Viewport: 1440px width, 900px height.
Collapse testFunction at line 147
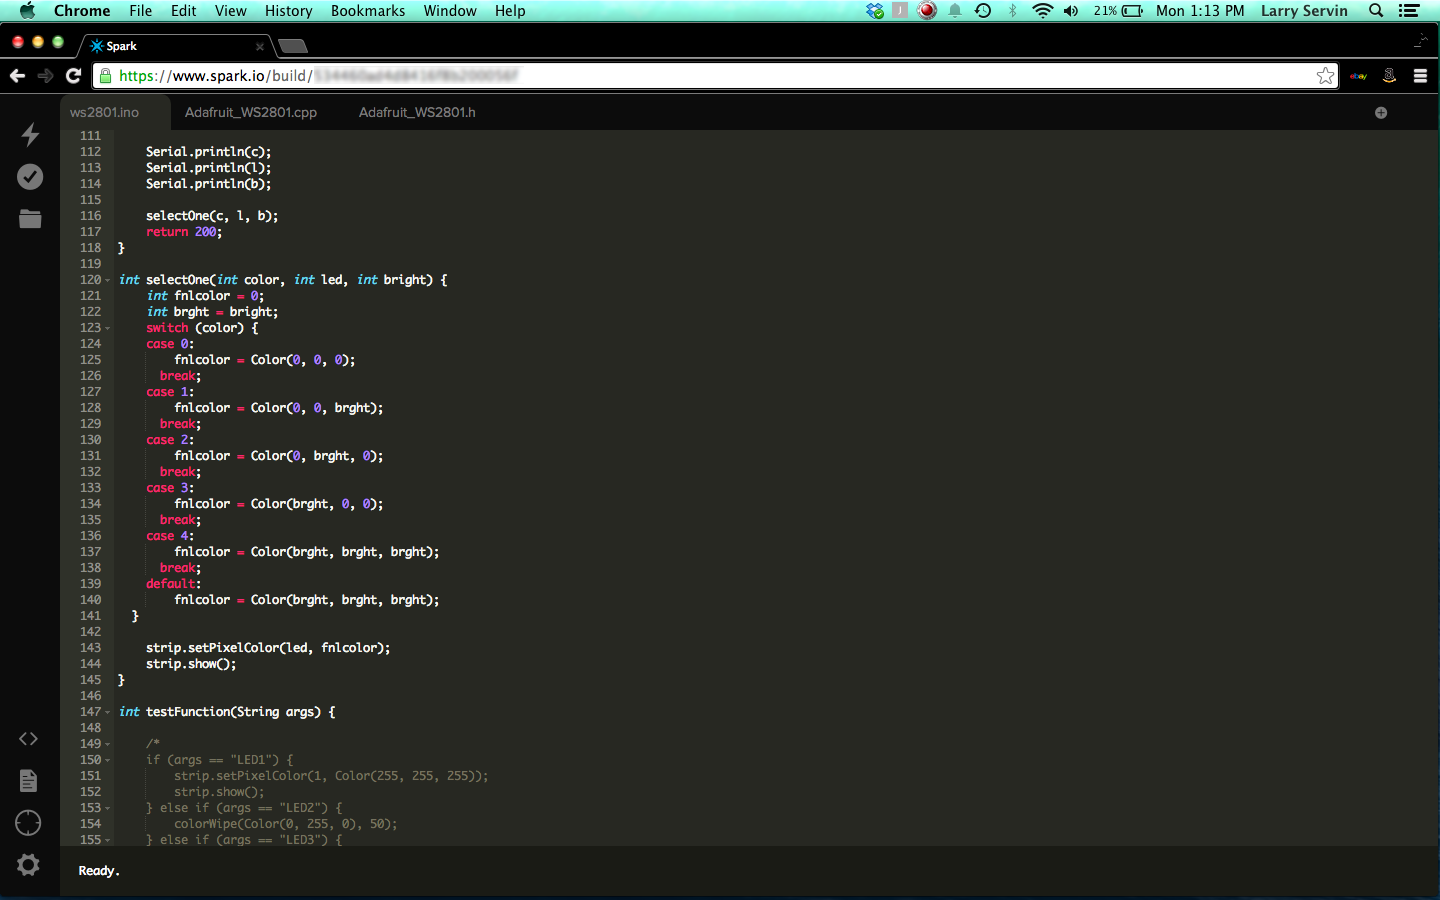click(108, 712)
